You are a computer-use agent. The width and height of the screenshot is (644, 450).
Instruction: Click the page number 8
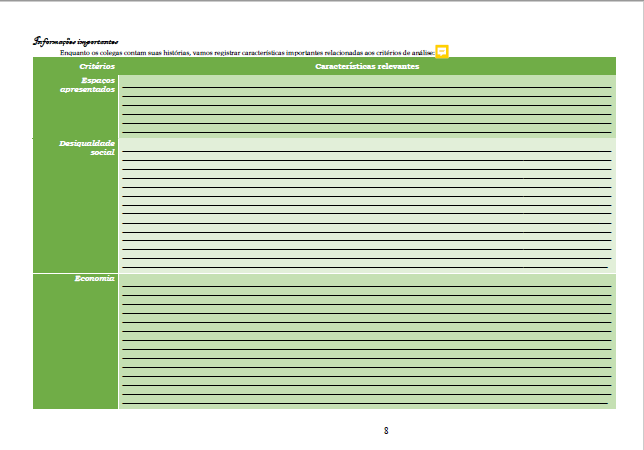point(386,430)
